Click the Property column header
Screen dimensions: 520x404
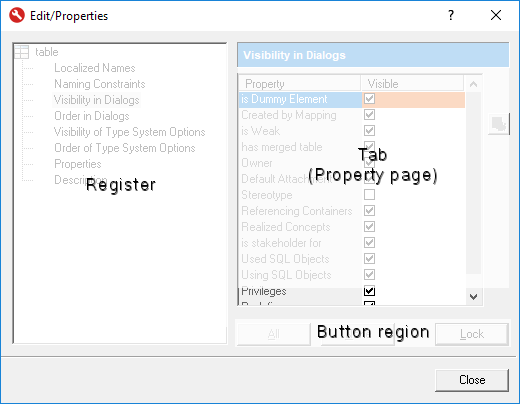click(x=300, y=83)
